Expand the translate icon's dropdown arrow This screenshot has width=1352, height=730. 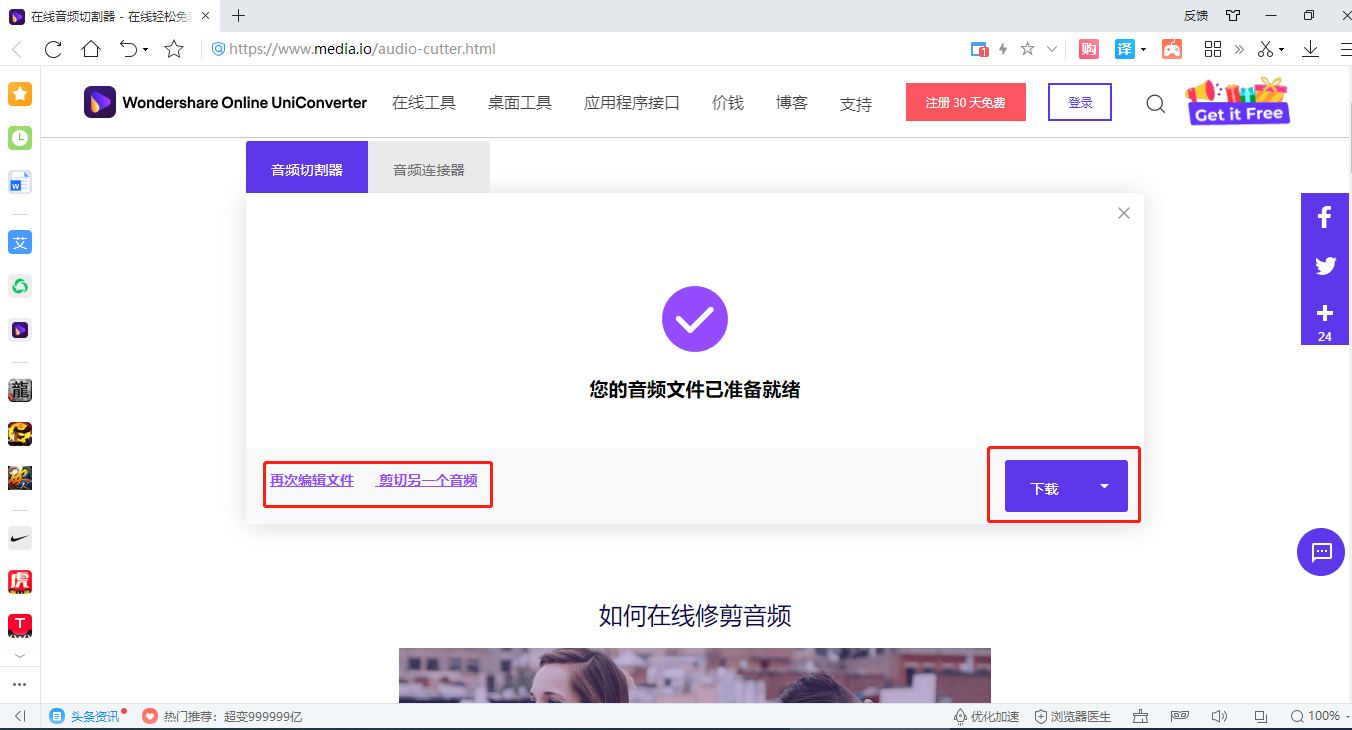[x=1142, y=48]
